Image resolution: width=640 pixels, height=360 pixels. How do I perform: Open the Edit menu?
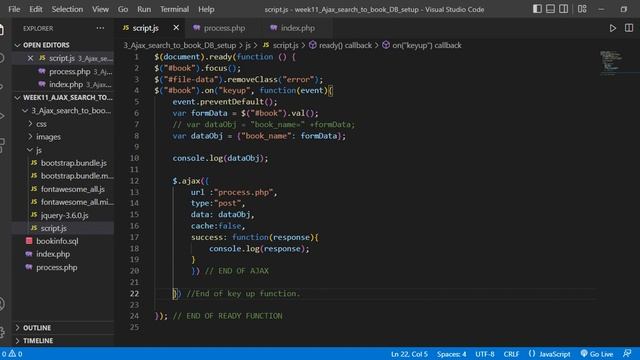(36, 9)
